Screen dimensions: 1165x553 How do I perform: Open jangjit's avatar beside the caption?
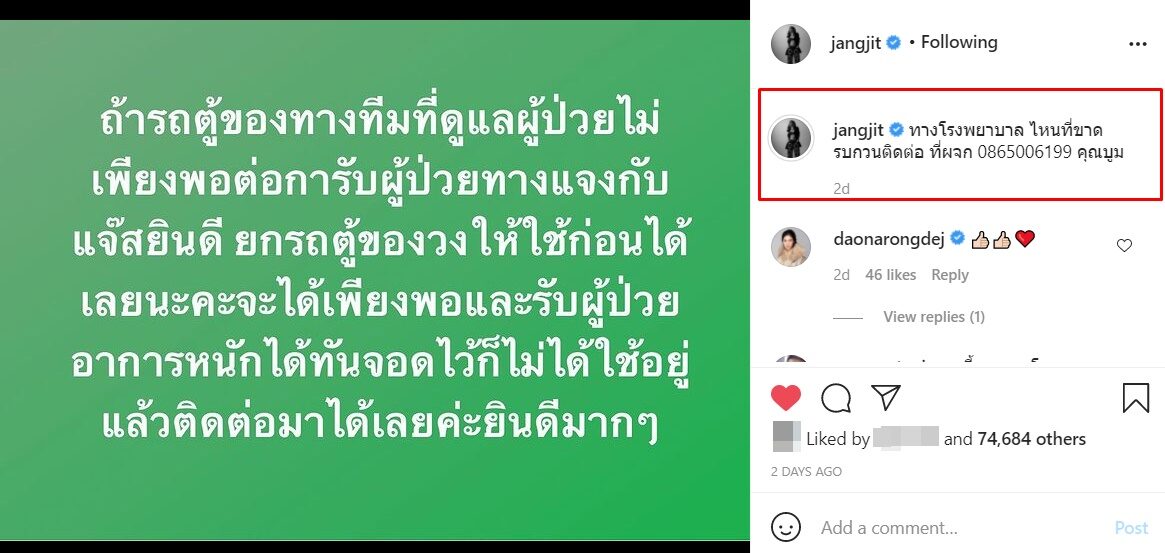tap(791, 138)
